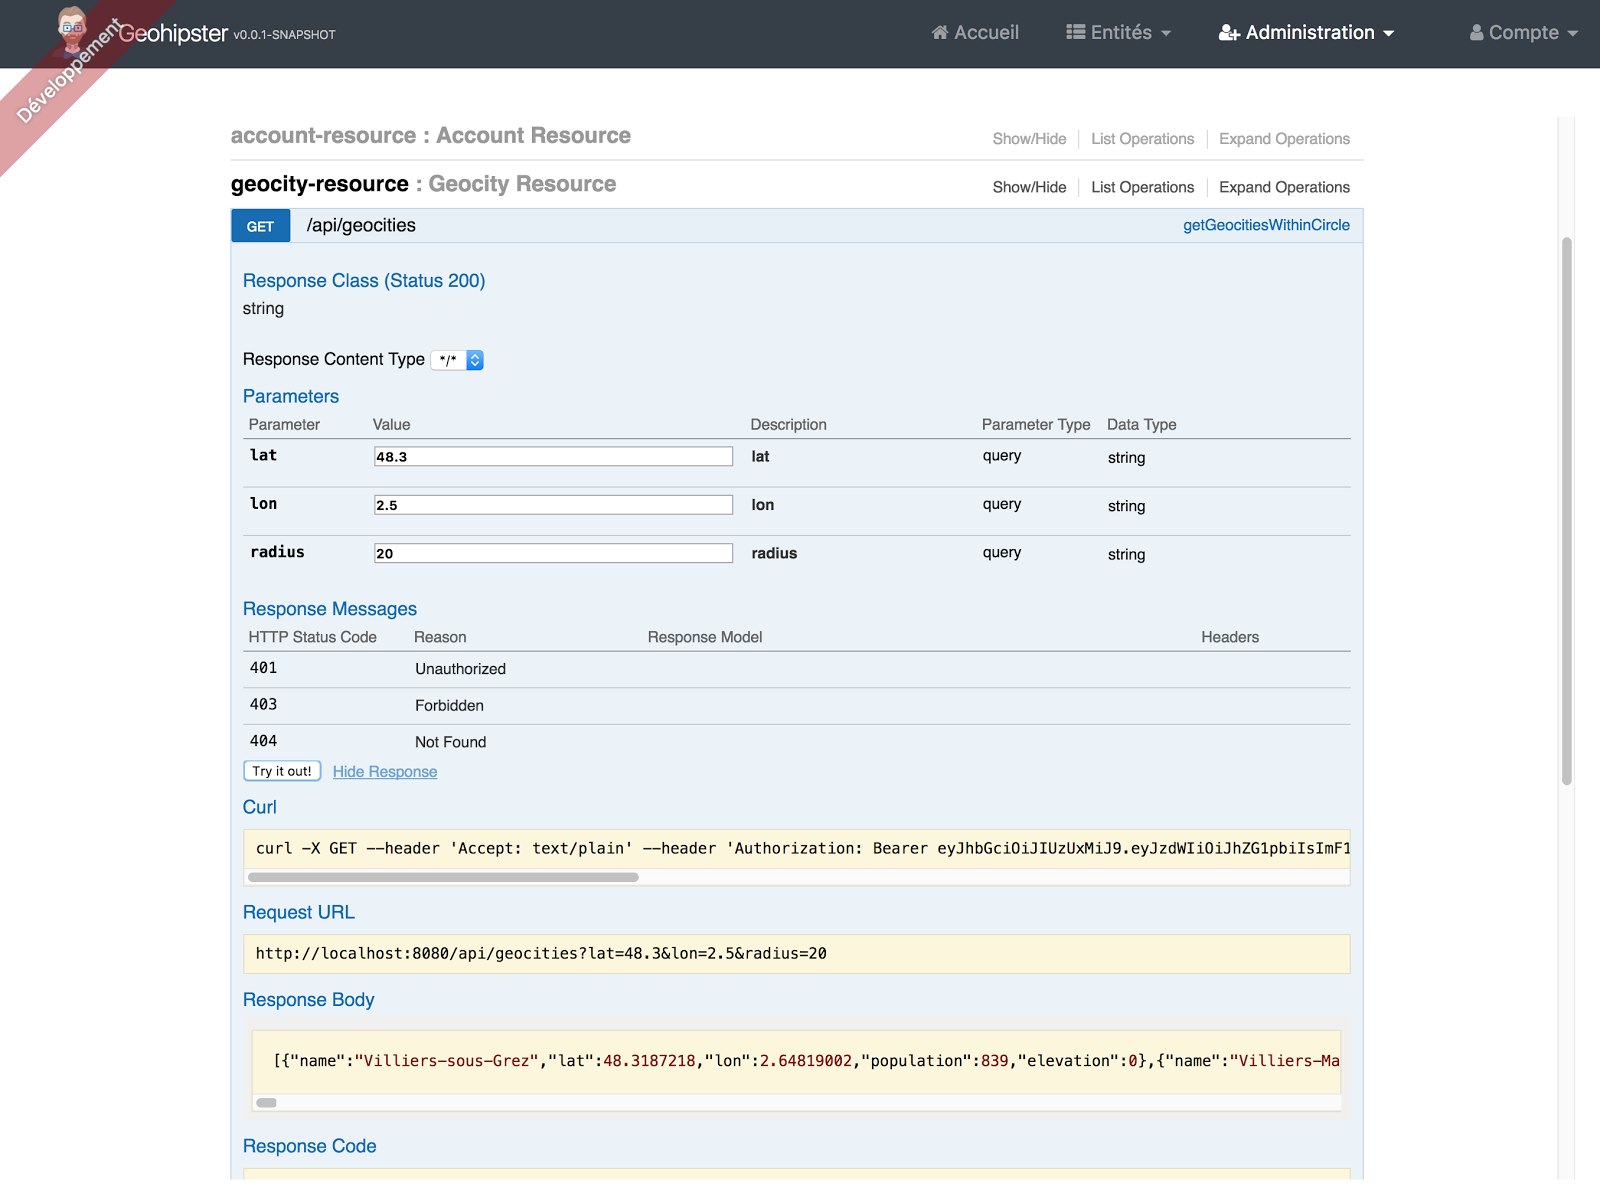Toggle Show/Hide for geocity-resource
1600x1189 pixels.
(x=1029, y=187)
